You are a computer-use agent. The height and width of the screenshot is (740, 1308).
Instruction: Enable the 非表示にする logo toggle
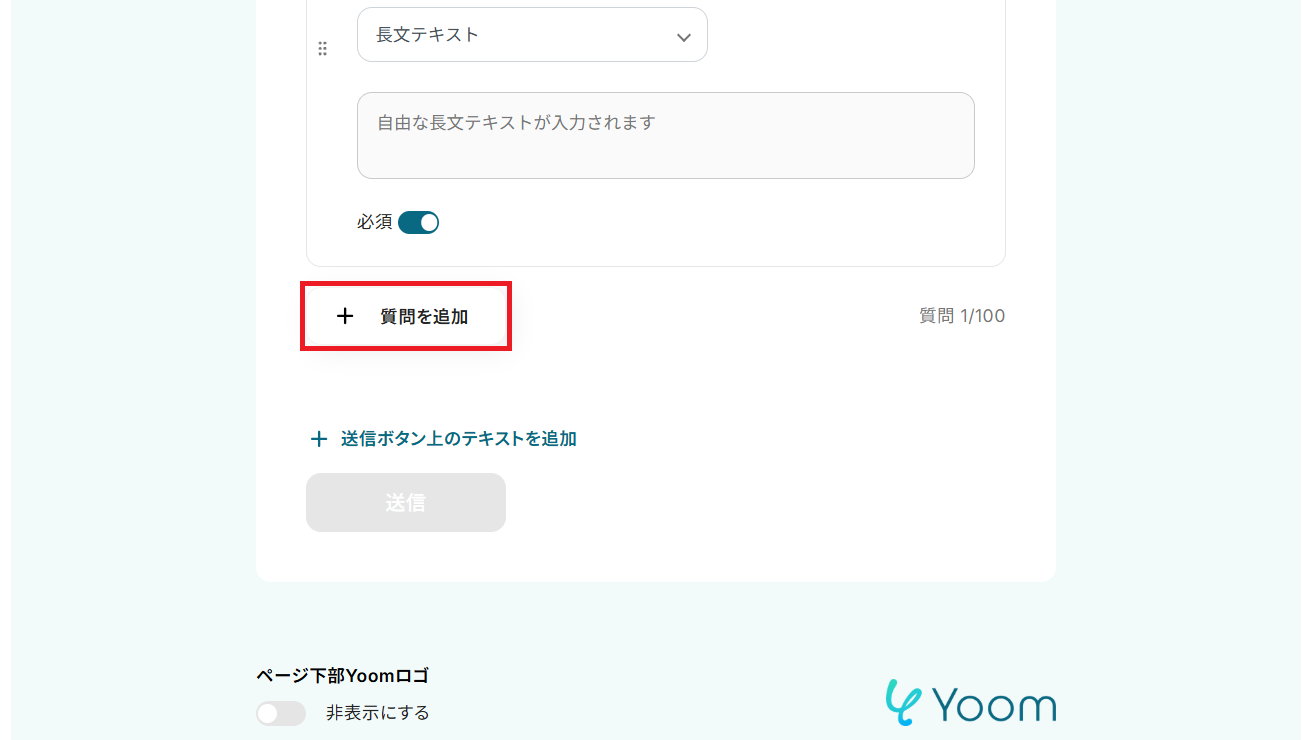tap(280, 713)
